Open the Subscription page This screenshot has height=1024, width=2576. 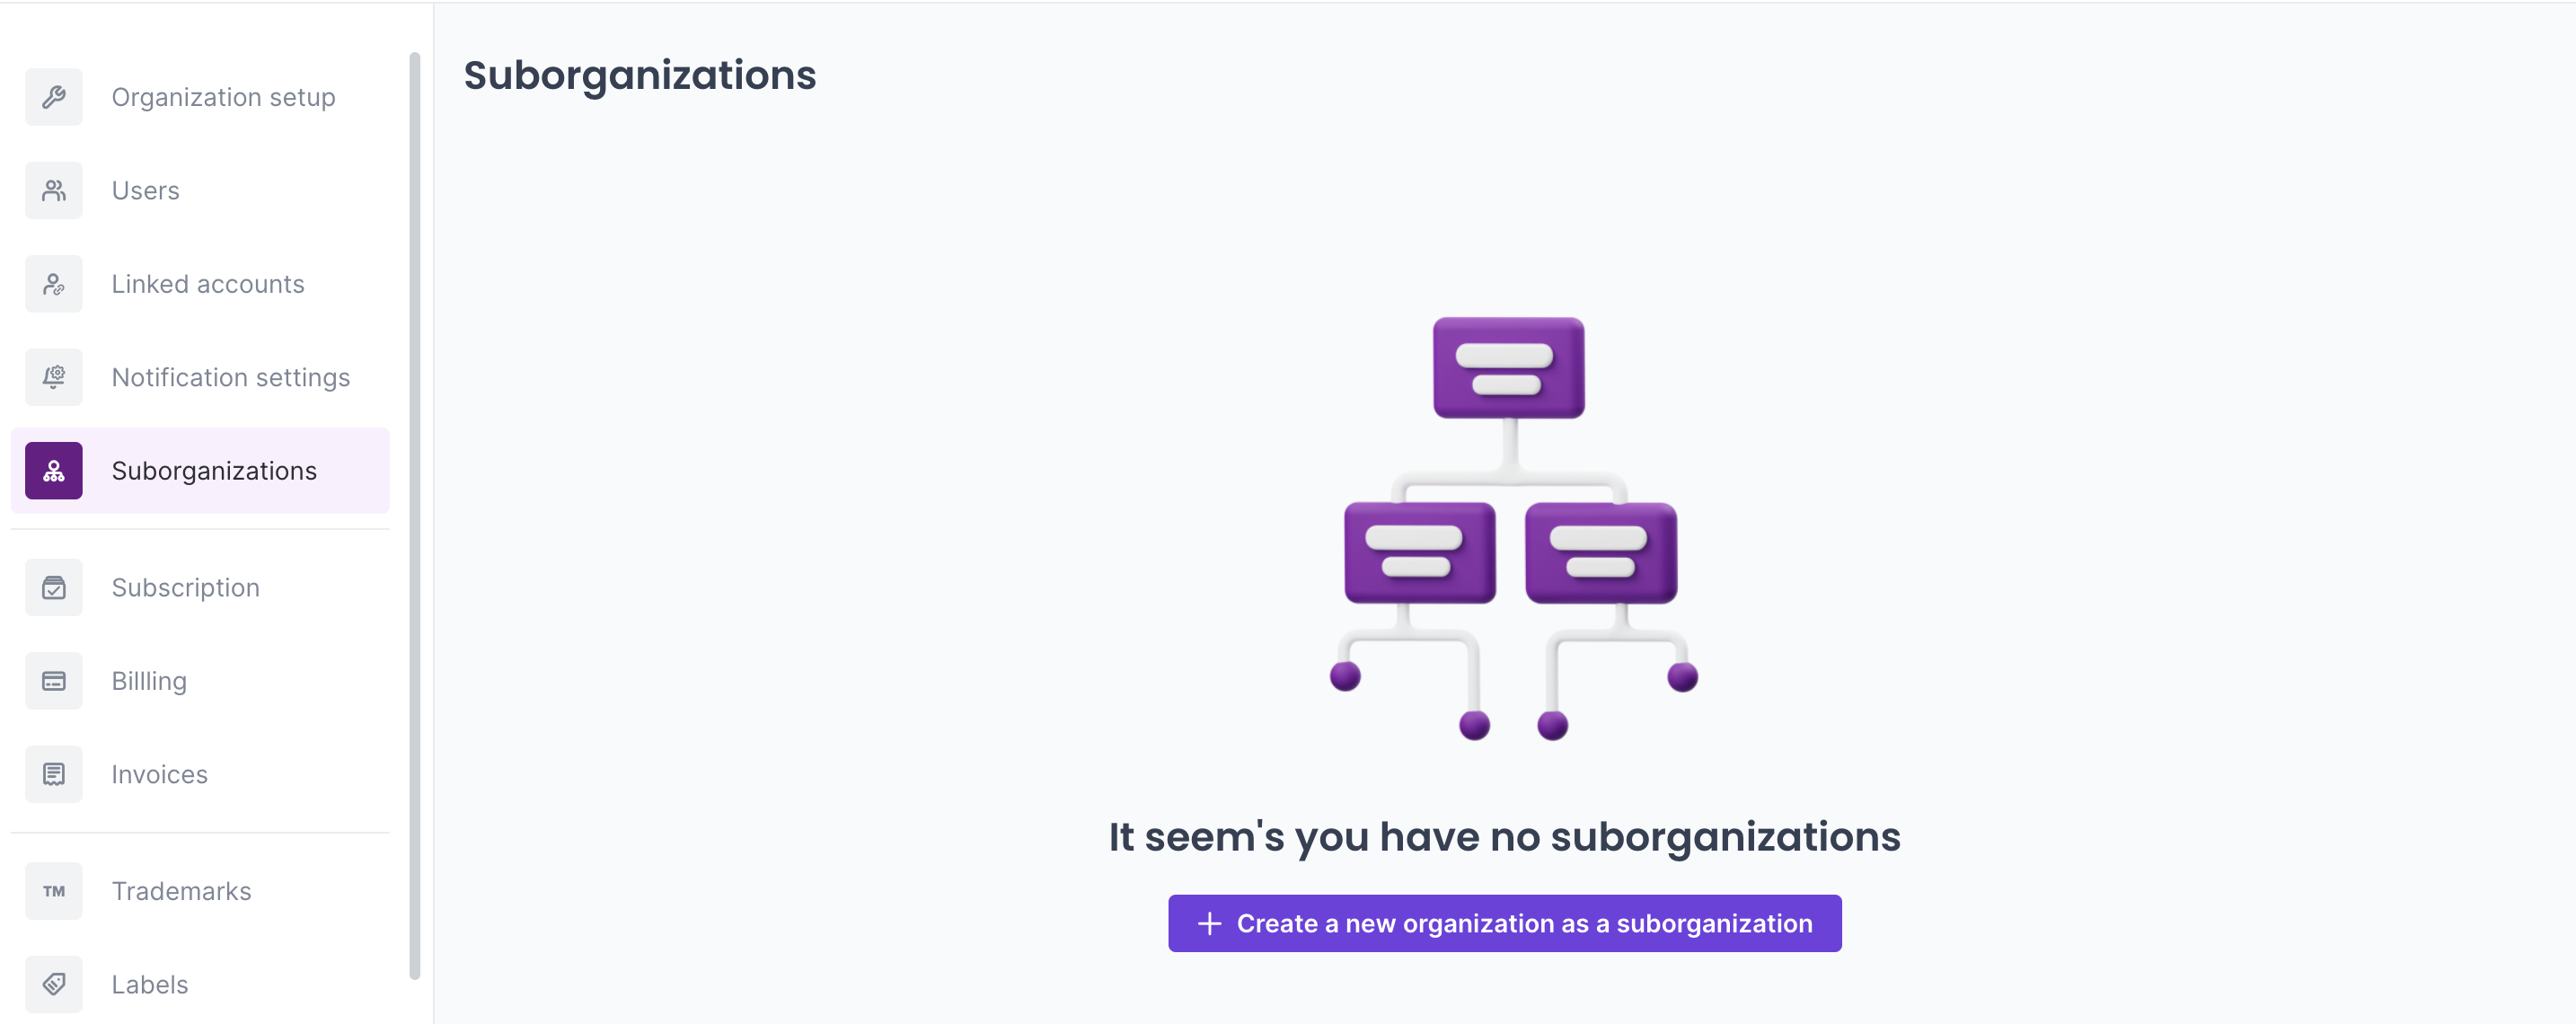(186, 588)
